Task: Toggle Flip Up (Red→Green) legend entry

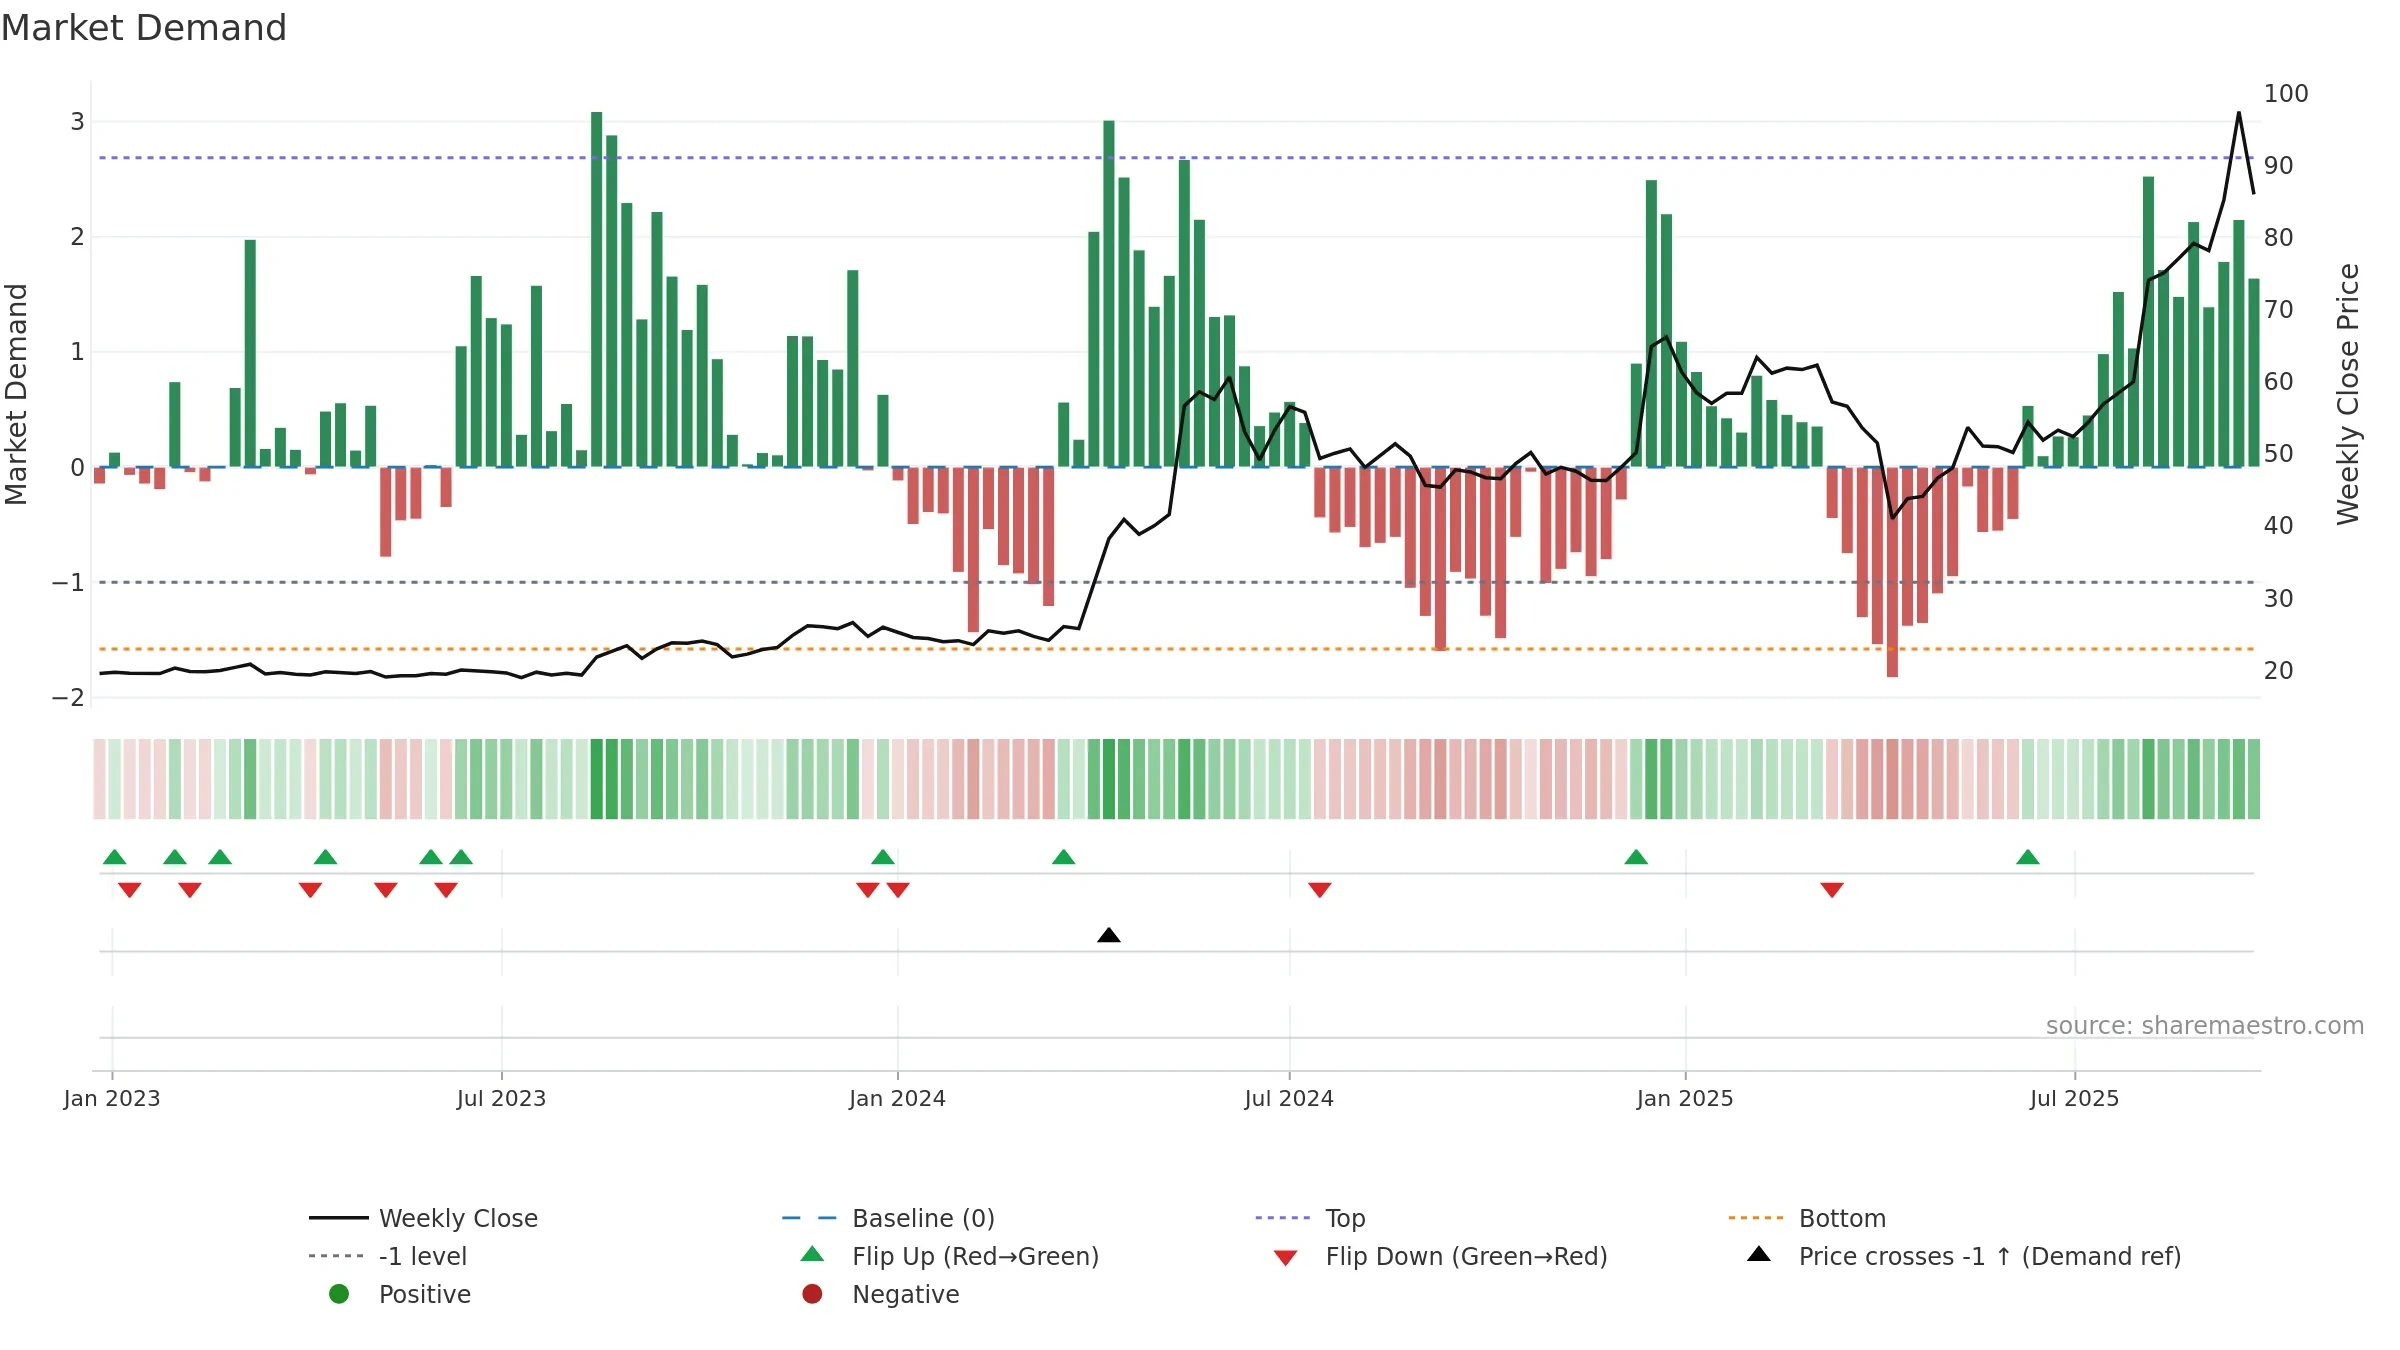Action: pyautogui.click(x=950, y=1256)
